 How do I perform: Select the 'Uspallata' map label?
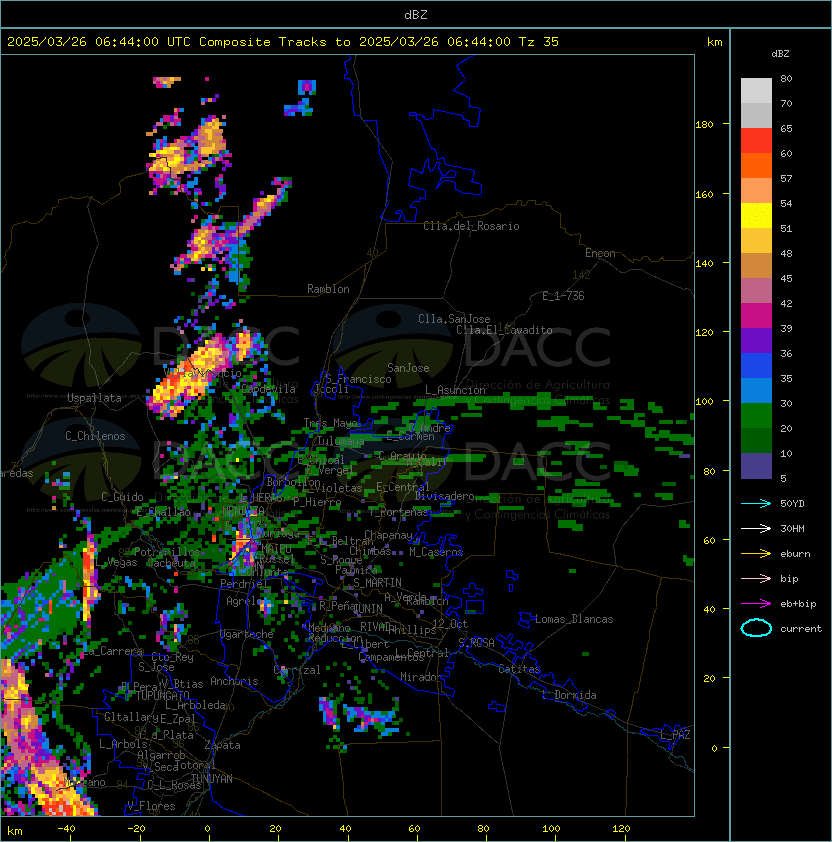point(94,398)
